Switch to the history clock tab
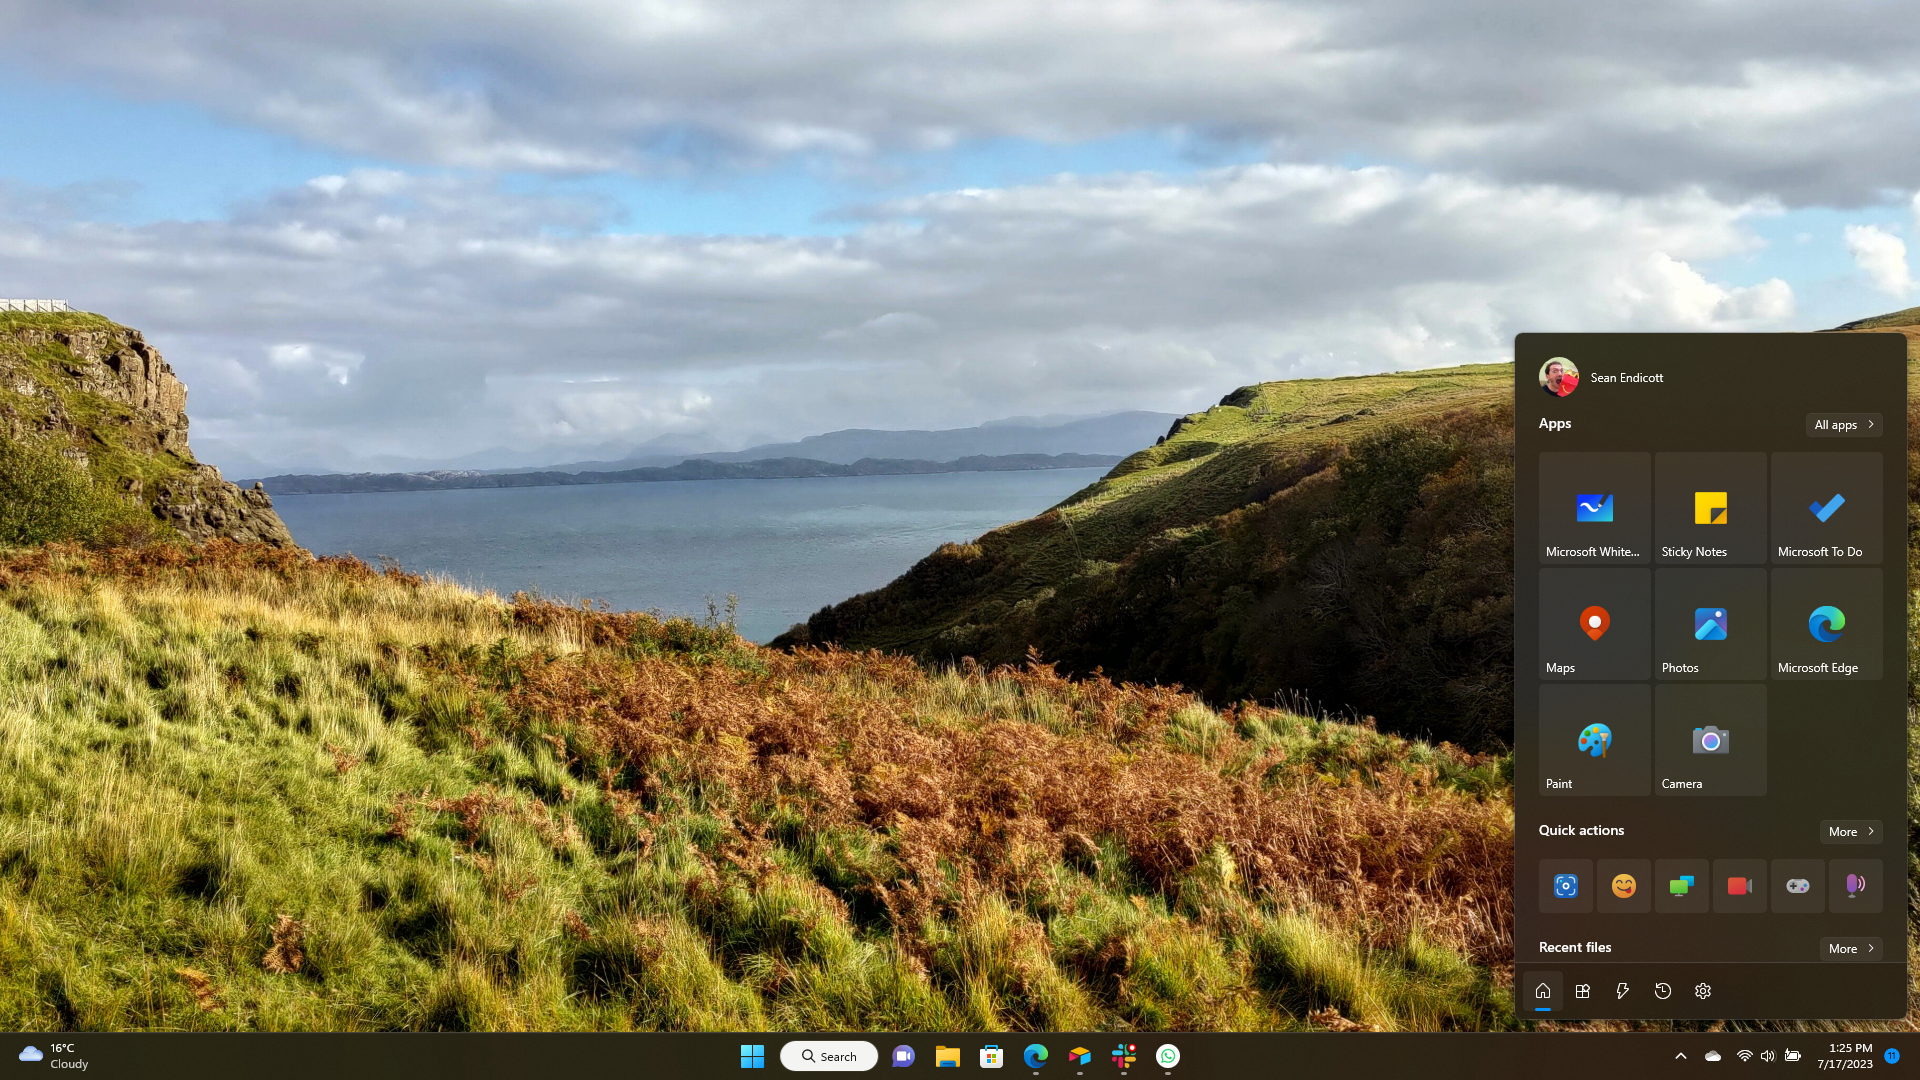Screen dimensions: 1920x1080 tap(1662, 991)
